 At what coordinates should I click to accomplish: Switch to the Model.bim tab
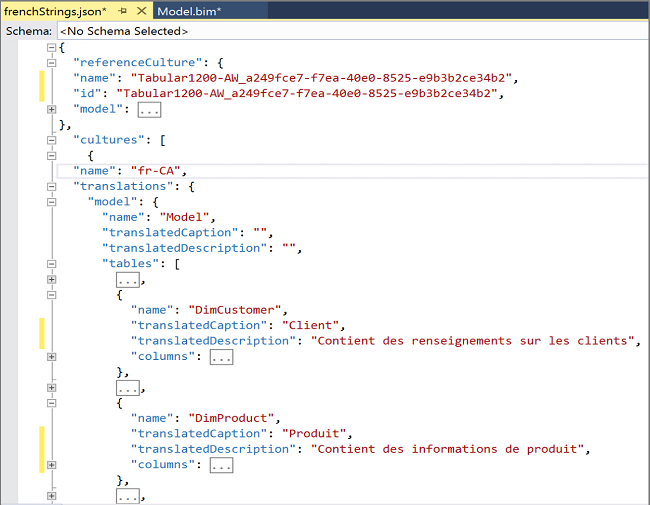(189, 11)
